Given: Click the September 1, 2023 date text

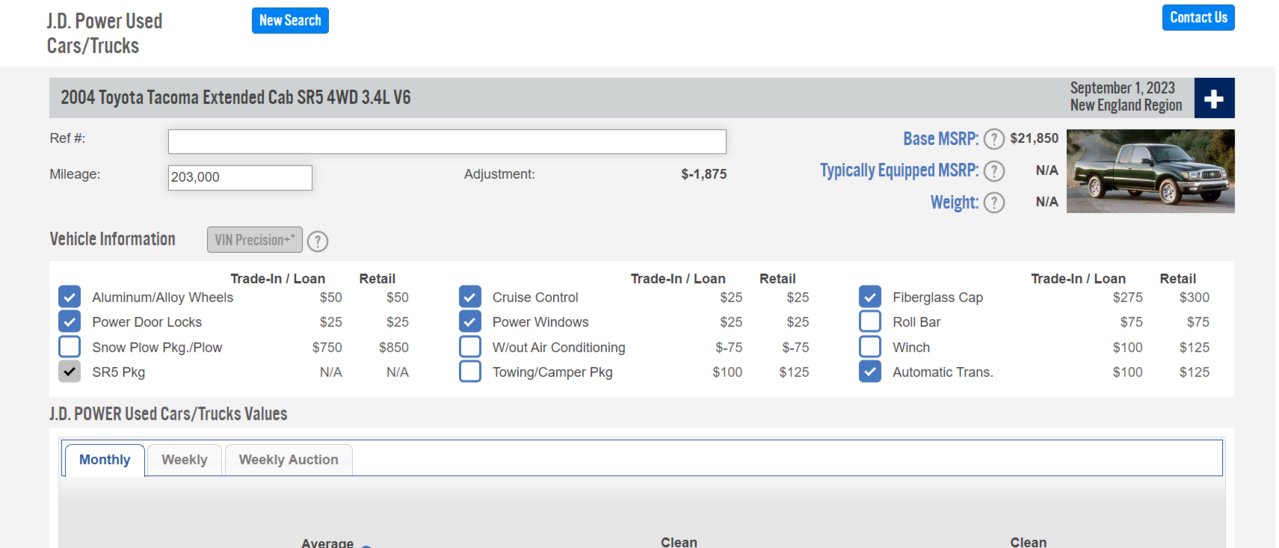Looking at the screenshot, I should click(x=1122, y=88).
